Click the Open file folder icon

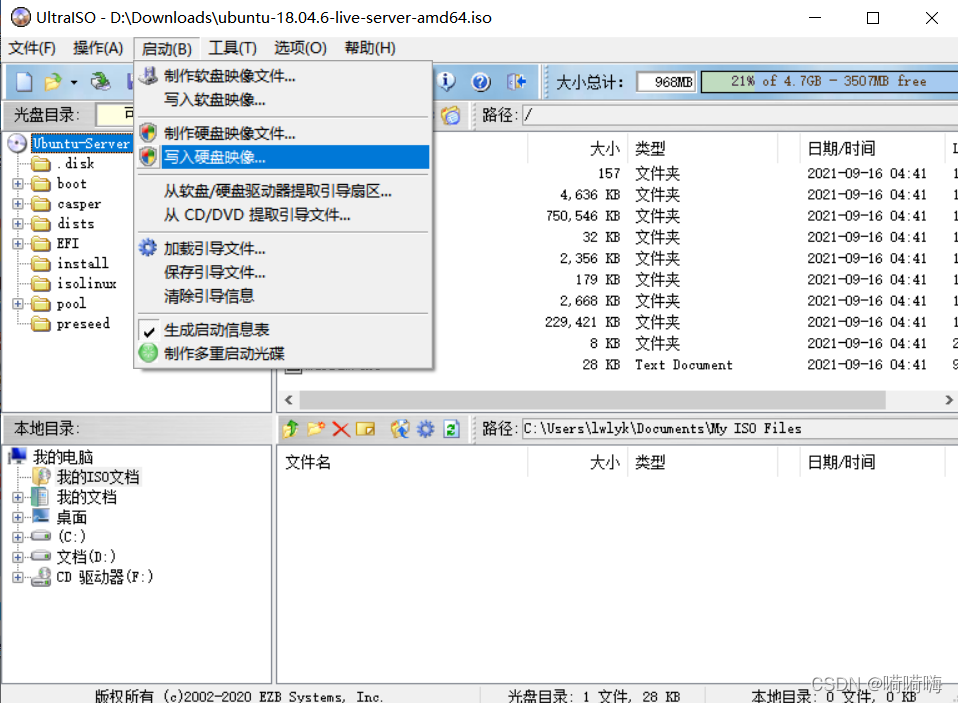[53, 81]
